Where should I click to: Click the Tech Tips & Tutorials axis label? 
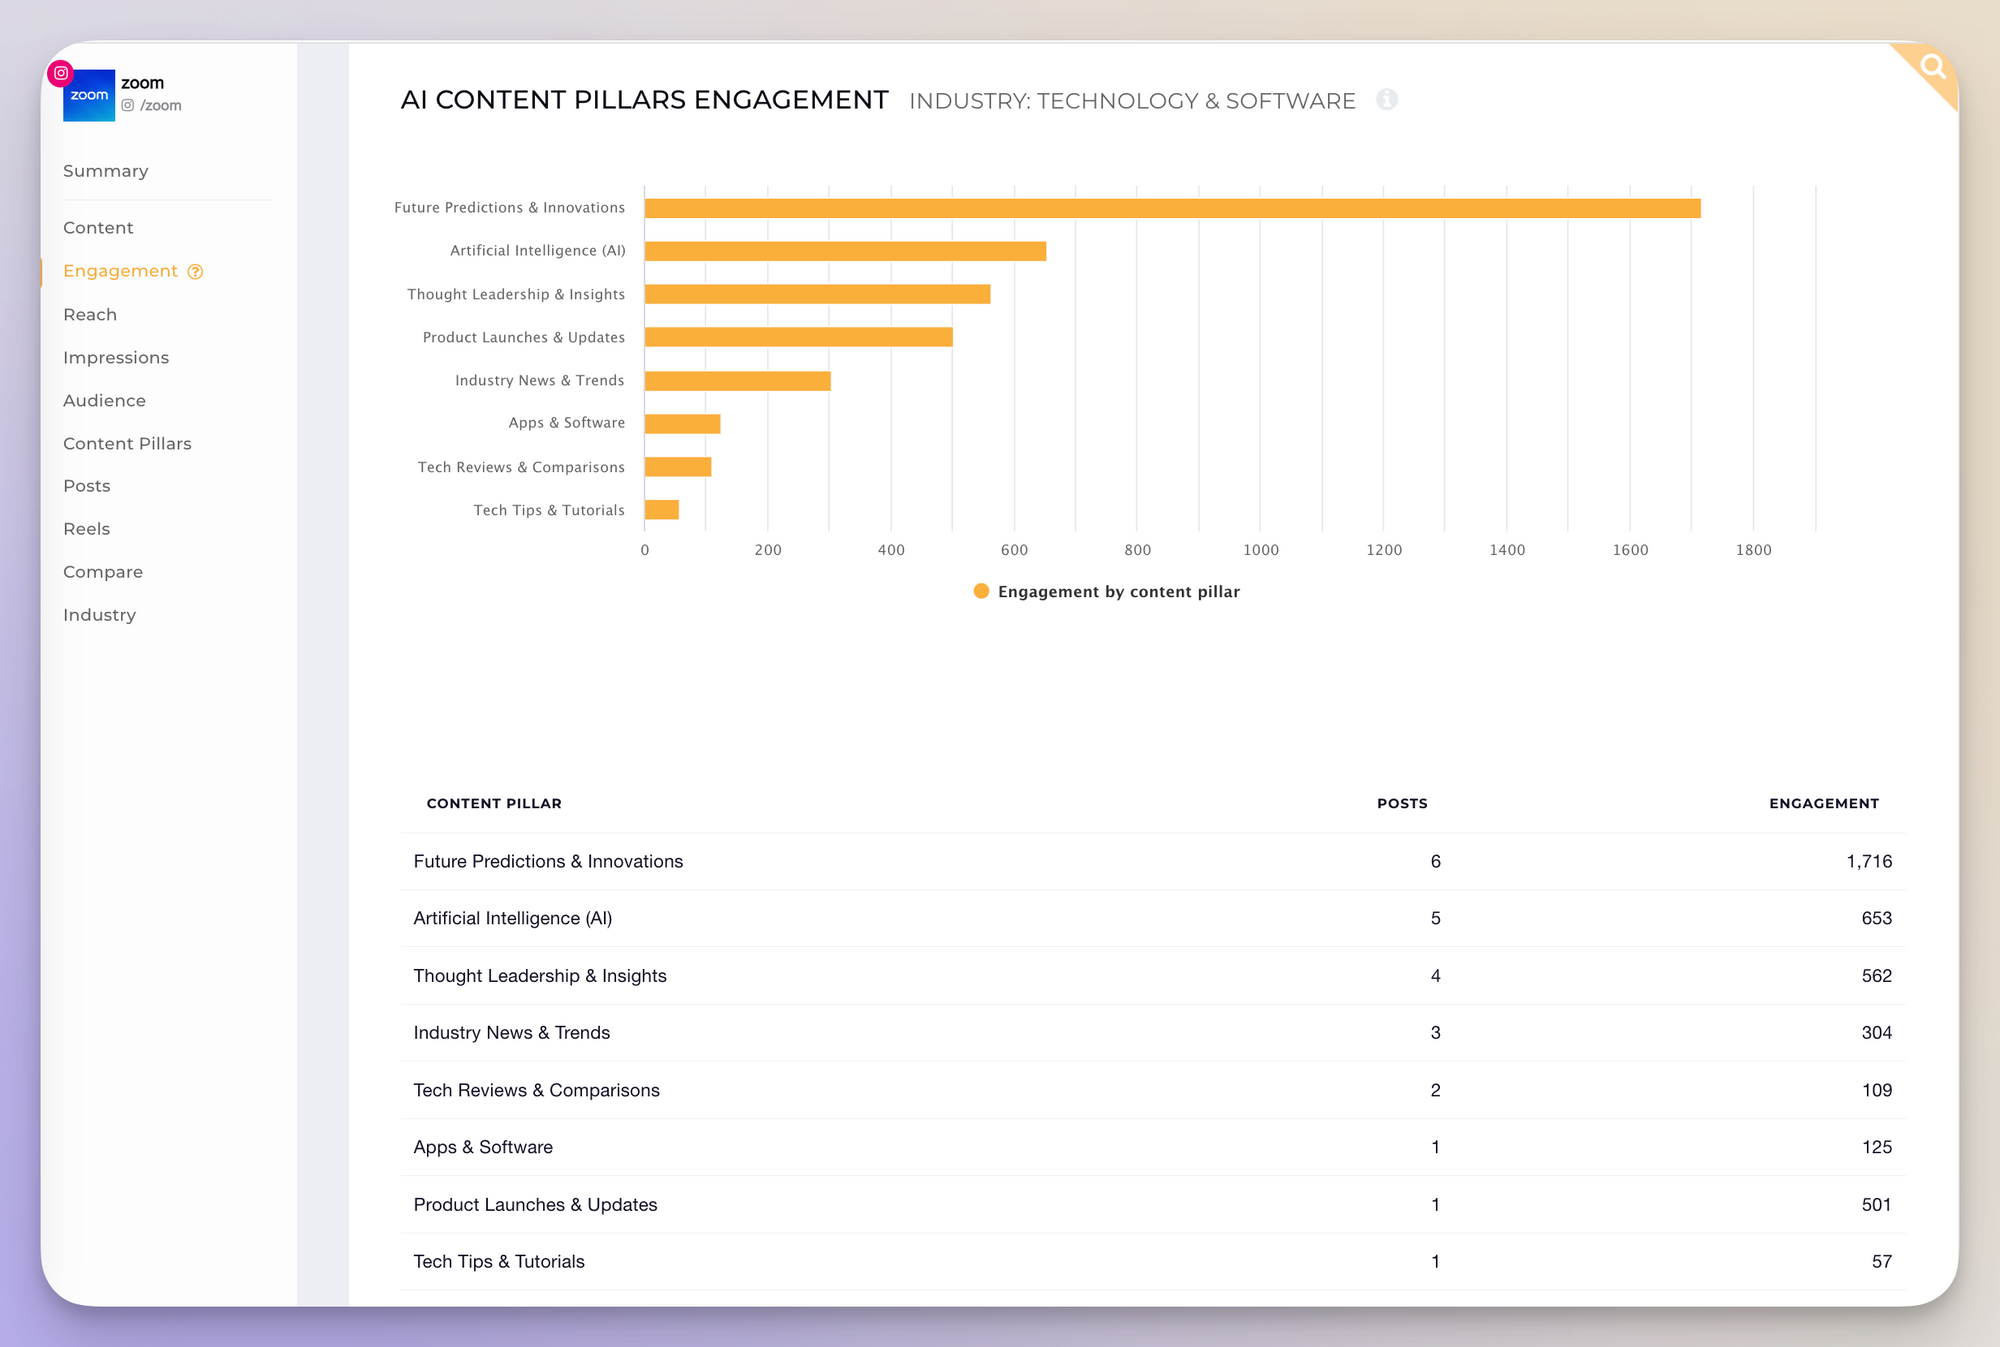tap(549, 510)
